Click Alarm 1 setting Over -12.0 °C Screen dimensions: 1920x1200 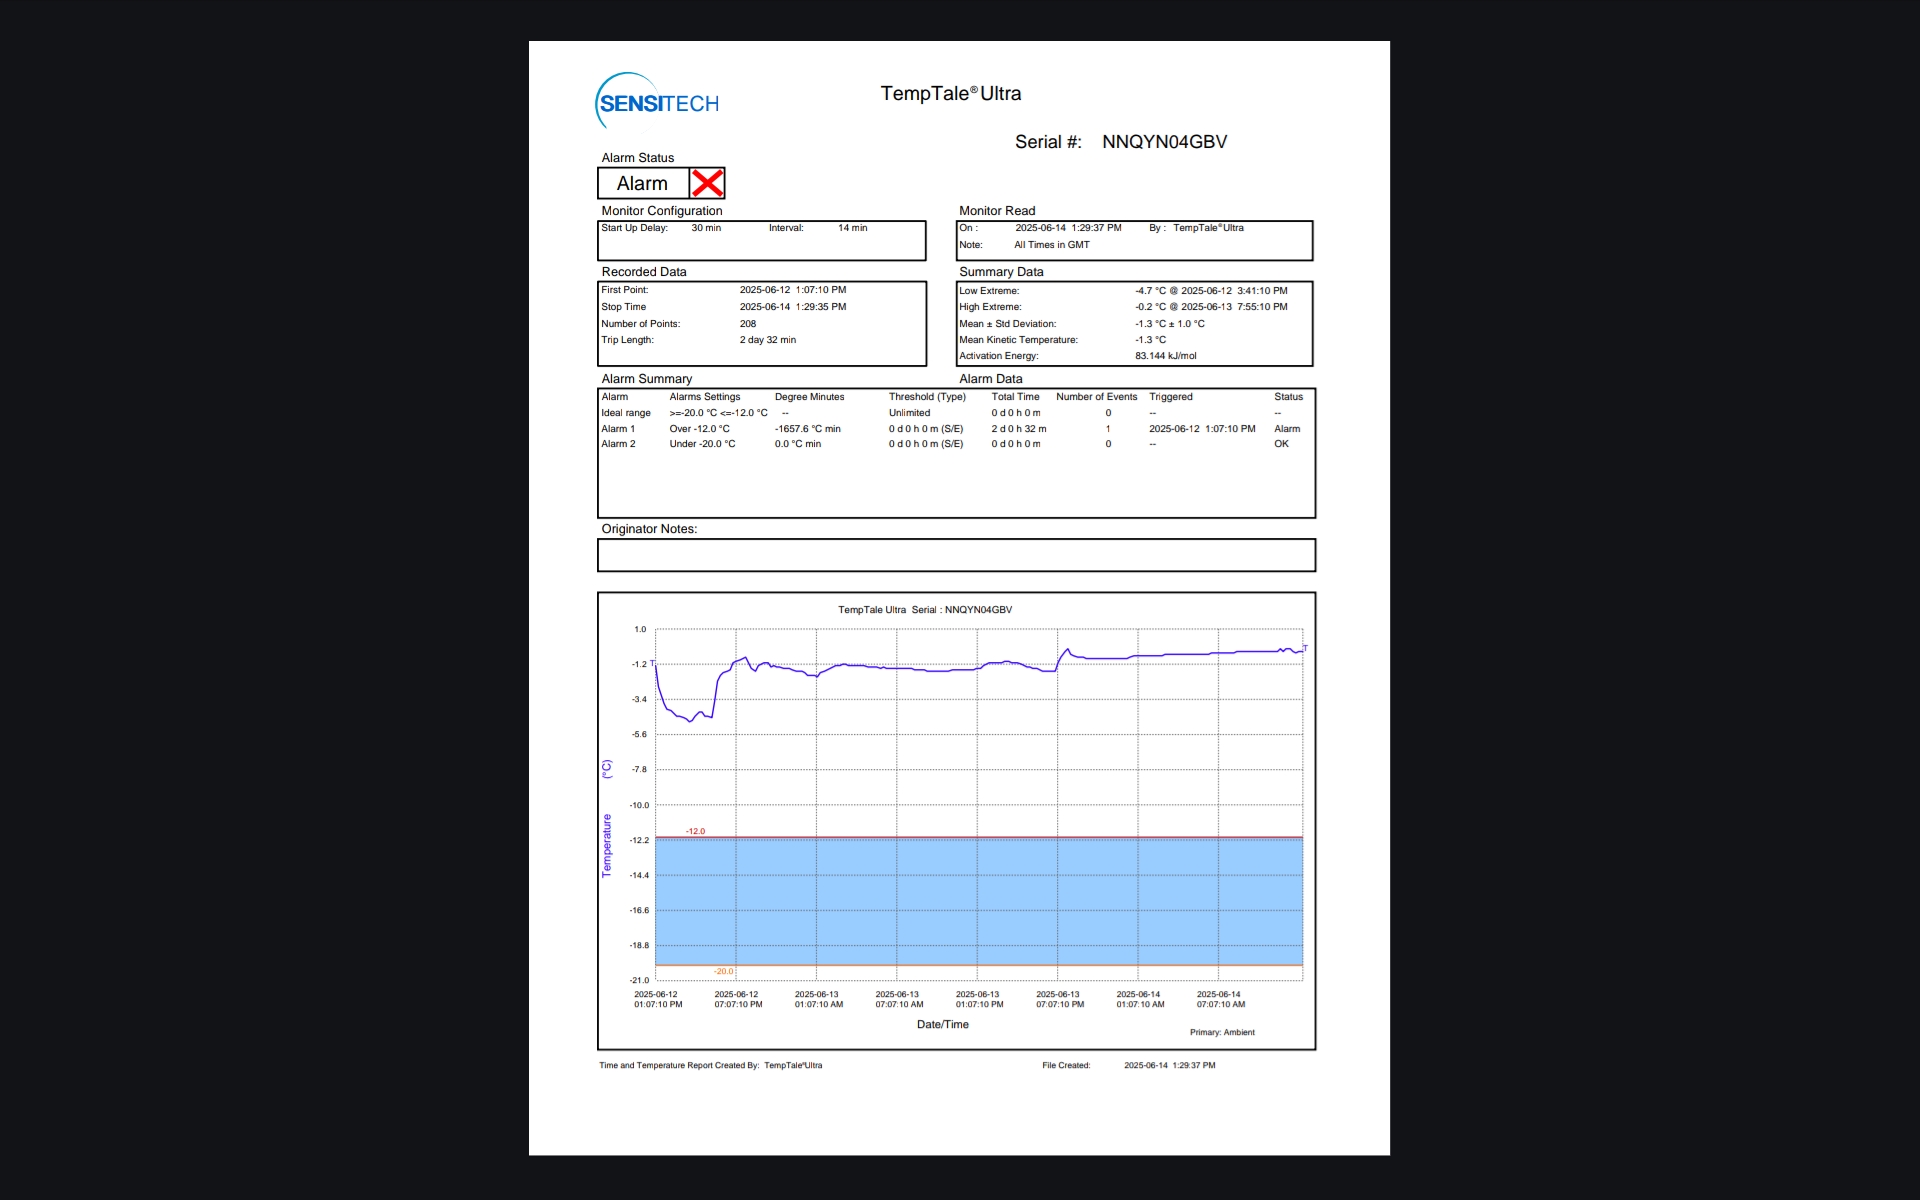point(699,429)
